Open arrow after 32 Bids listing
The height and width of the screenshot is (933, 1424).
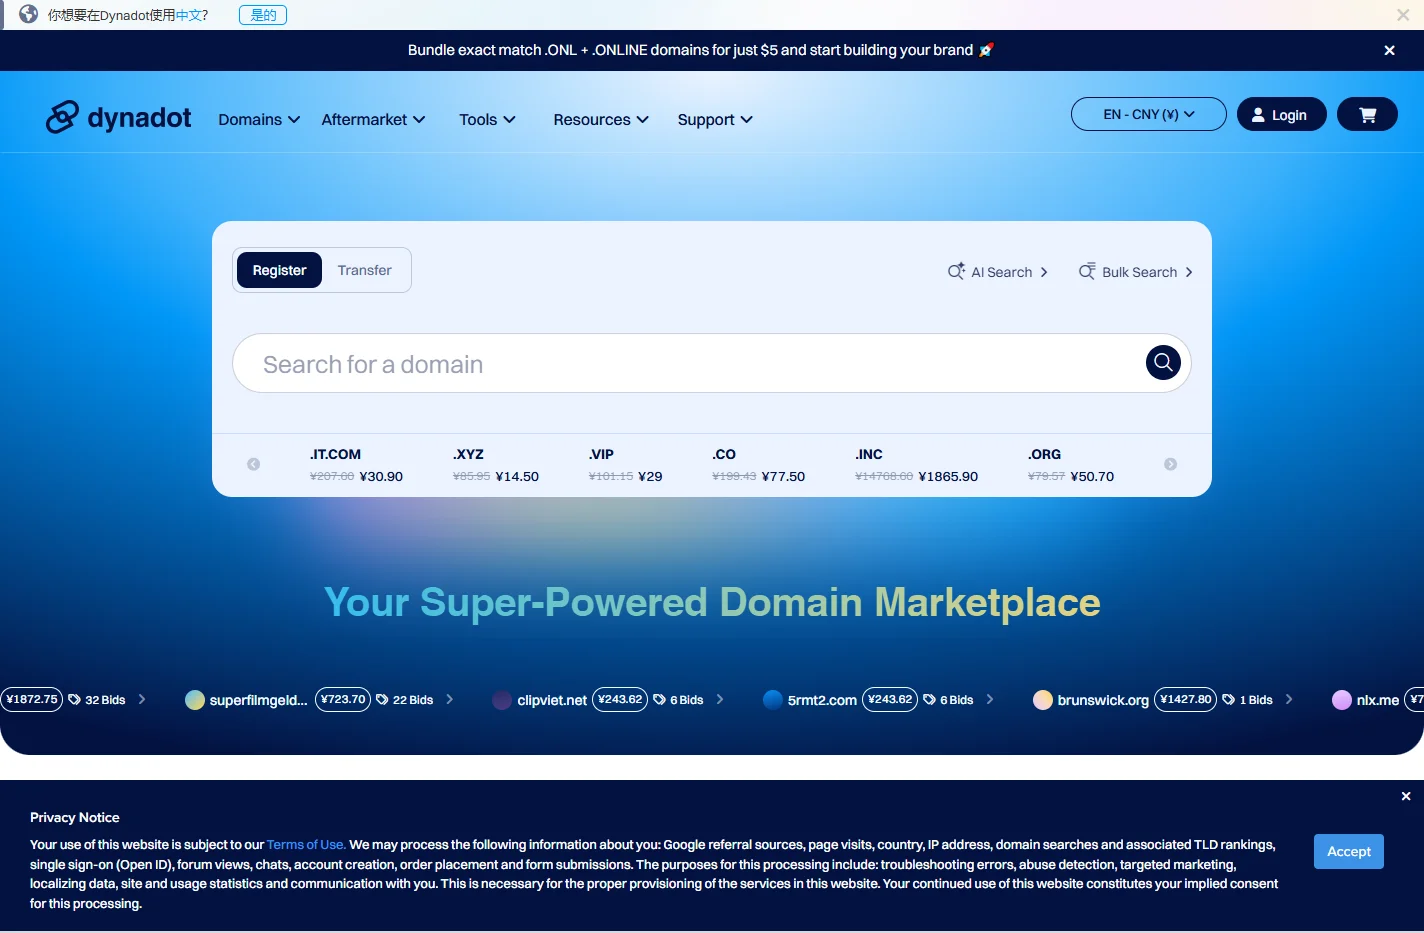click(142, 700)
